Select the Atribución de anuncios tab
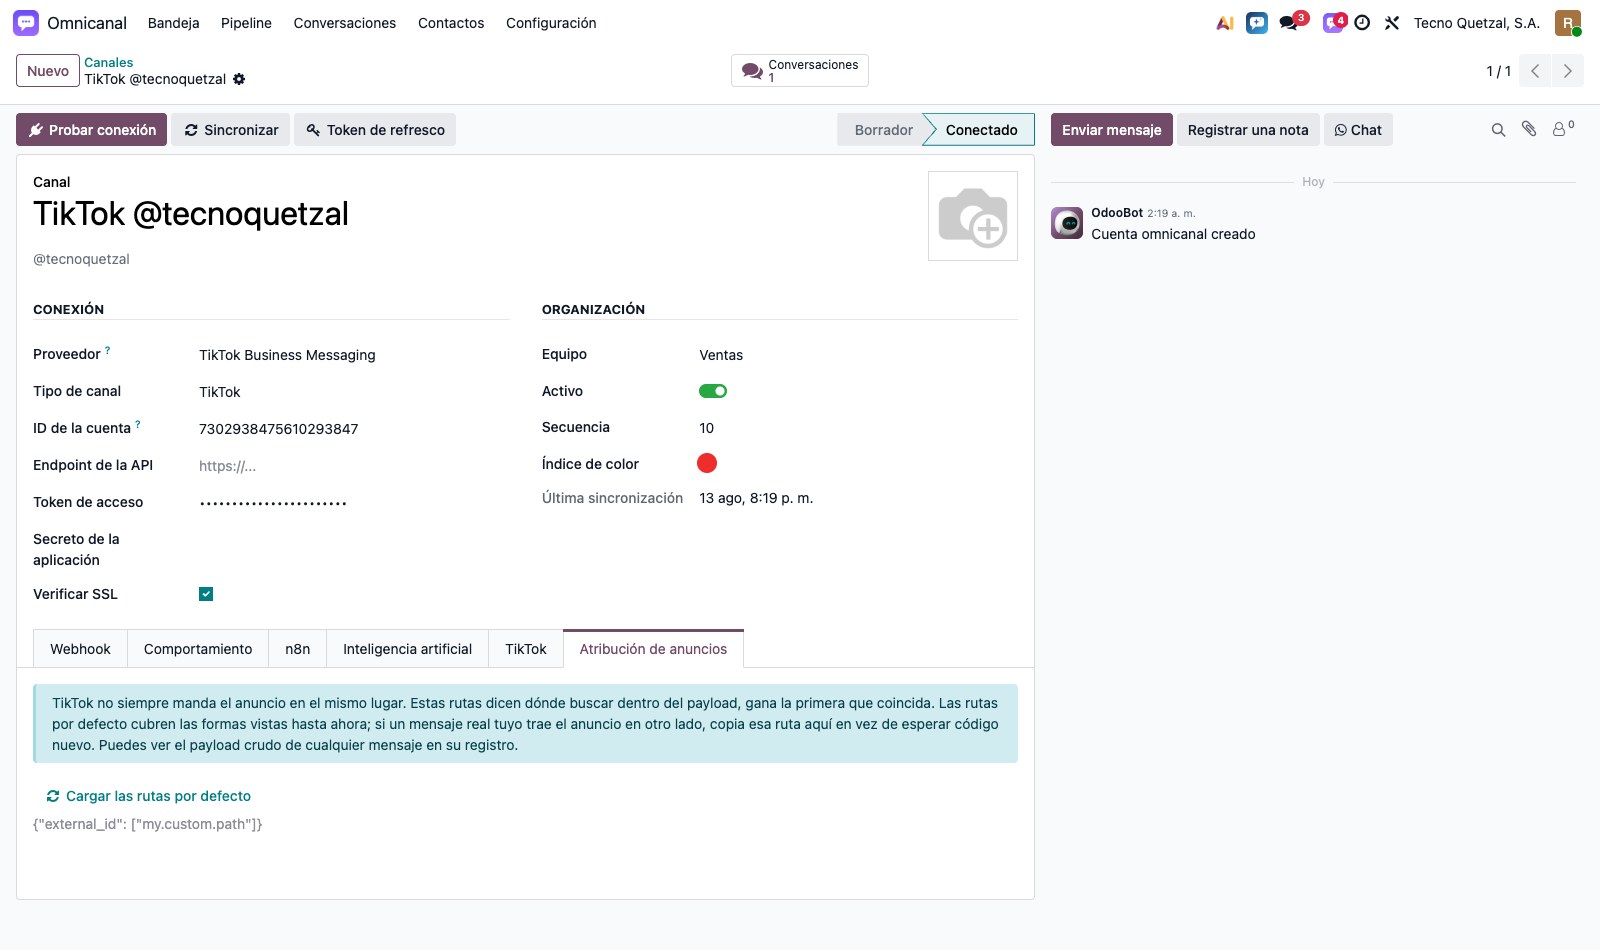The image size is (1600, 950). pos(653,649)
